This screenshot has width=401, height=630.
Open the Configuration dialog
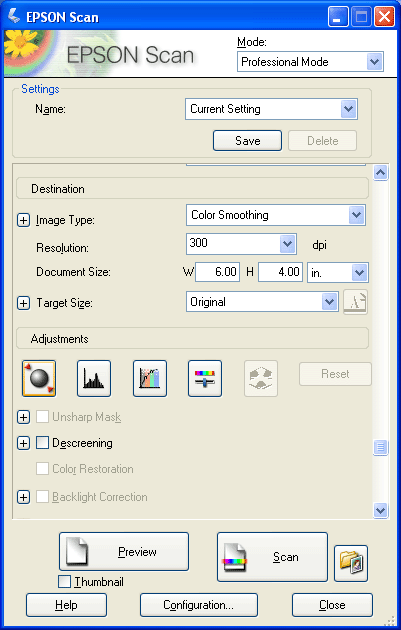198,605
